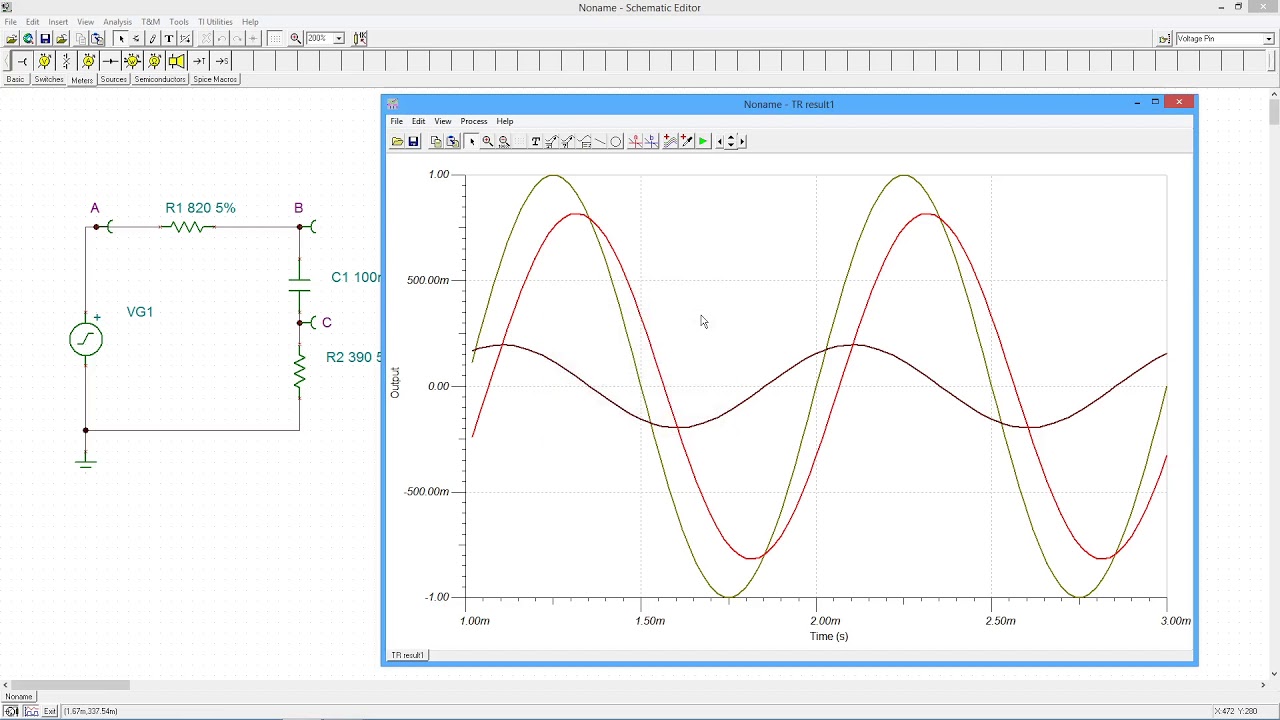Click the Time (s) axis label

click(x=829, y=636)
